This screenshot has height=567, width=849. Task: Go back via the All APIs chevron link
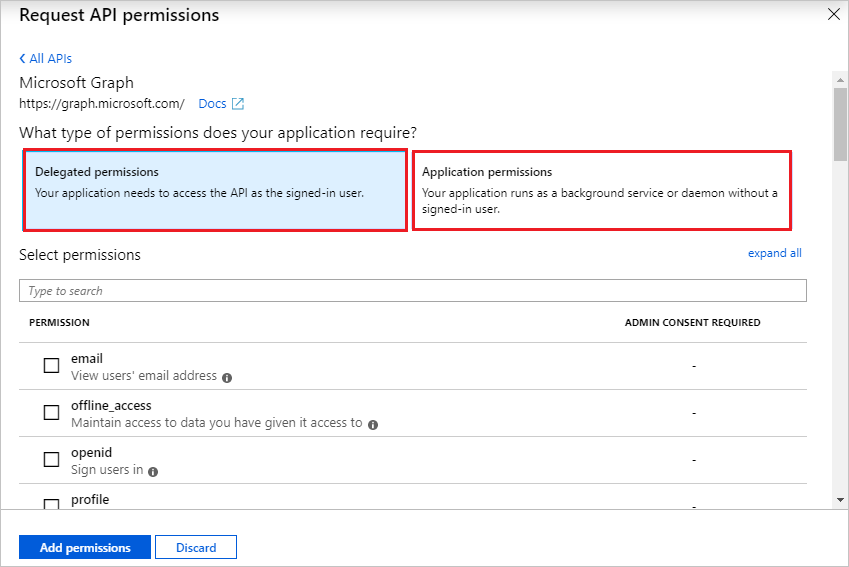pyautogui.click(x=46, y=59)
